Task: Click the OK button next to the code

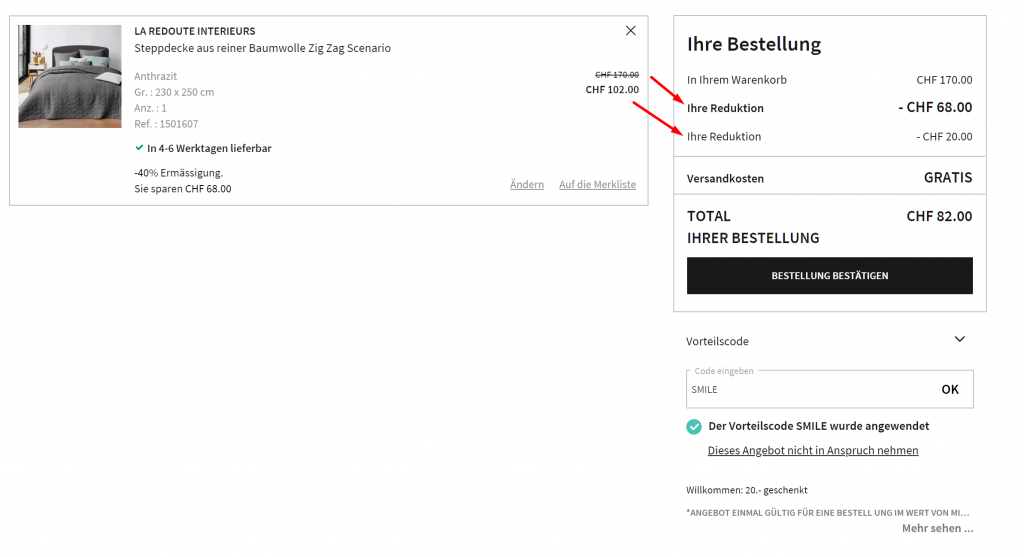Action: point(950,390)
